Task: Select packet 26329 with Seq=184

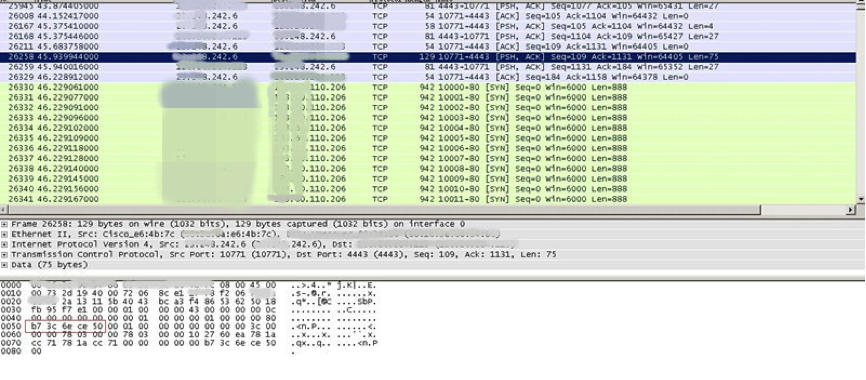Action: coord(428,77)
